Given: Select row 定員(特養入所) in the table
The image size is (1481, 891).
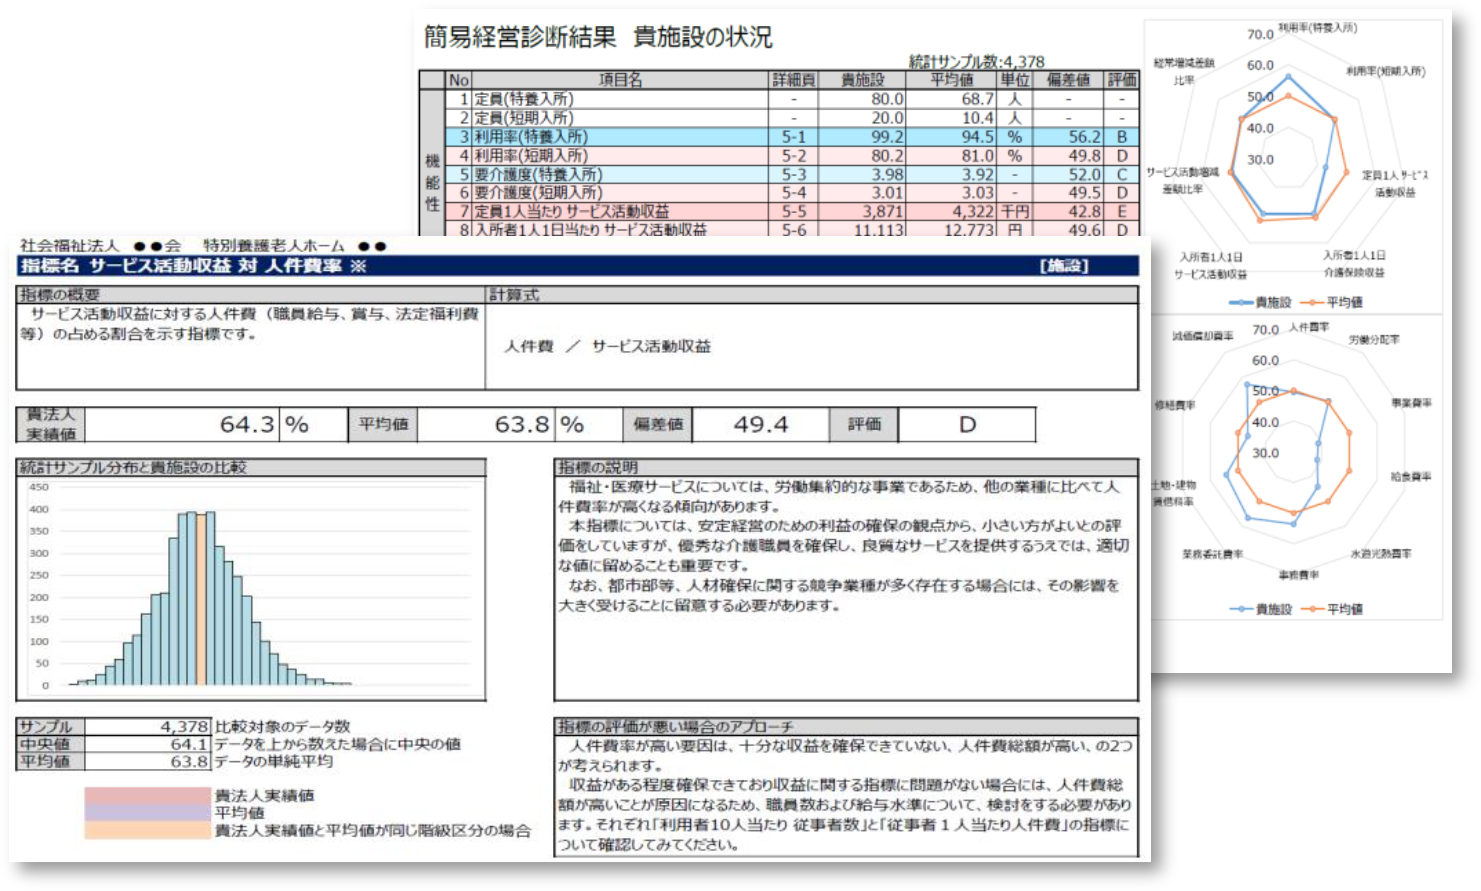Looking at the screenshot, I should 791,99.
